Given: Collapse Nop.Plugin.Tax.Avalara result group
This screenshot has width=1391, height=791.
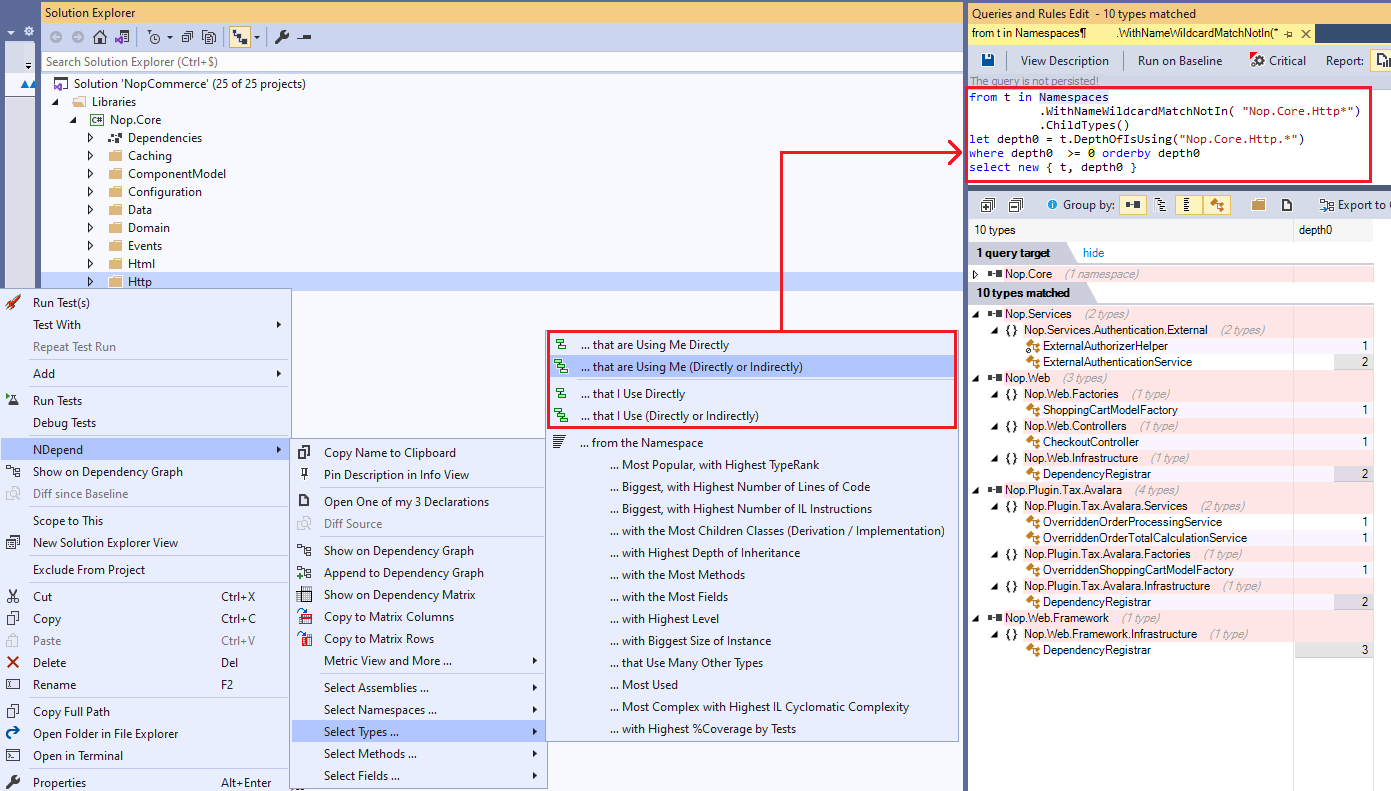Looking at the screenshot, I should 976,490.
